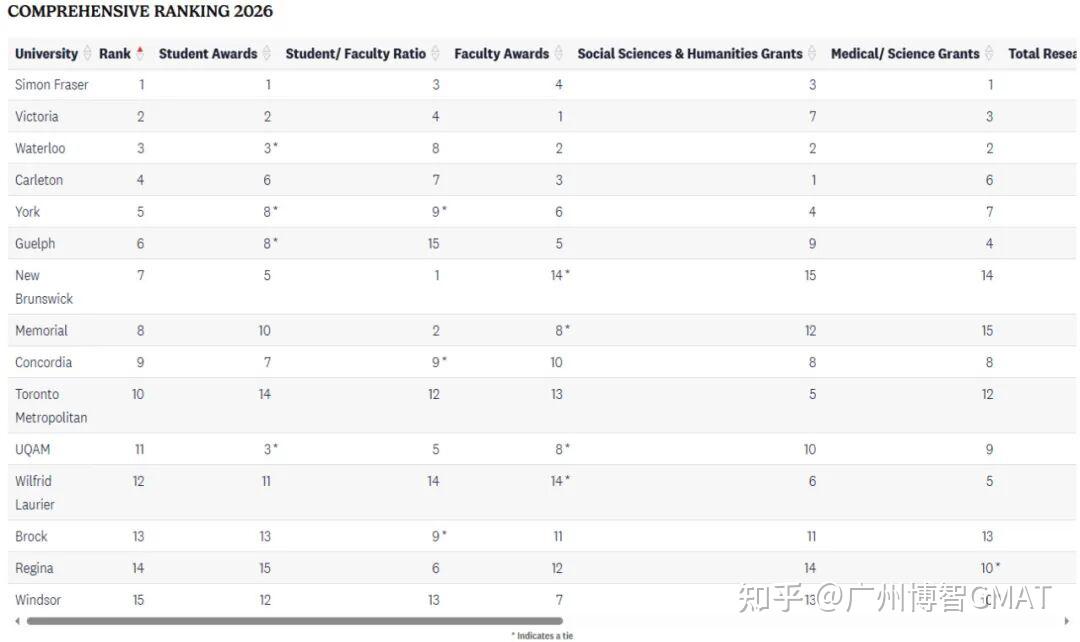Click the Faculty Awards header text

coord(501,54)
